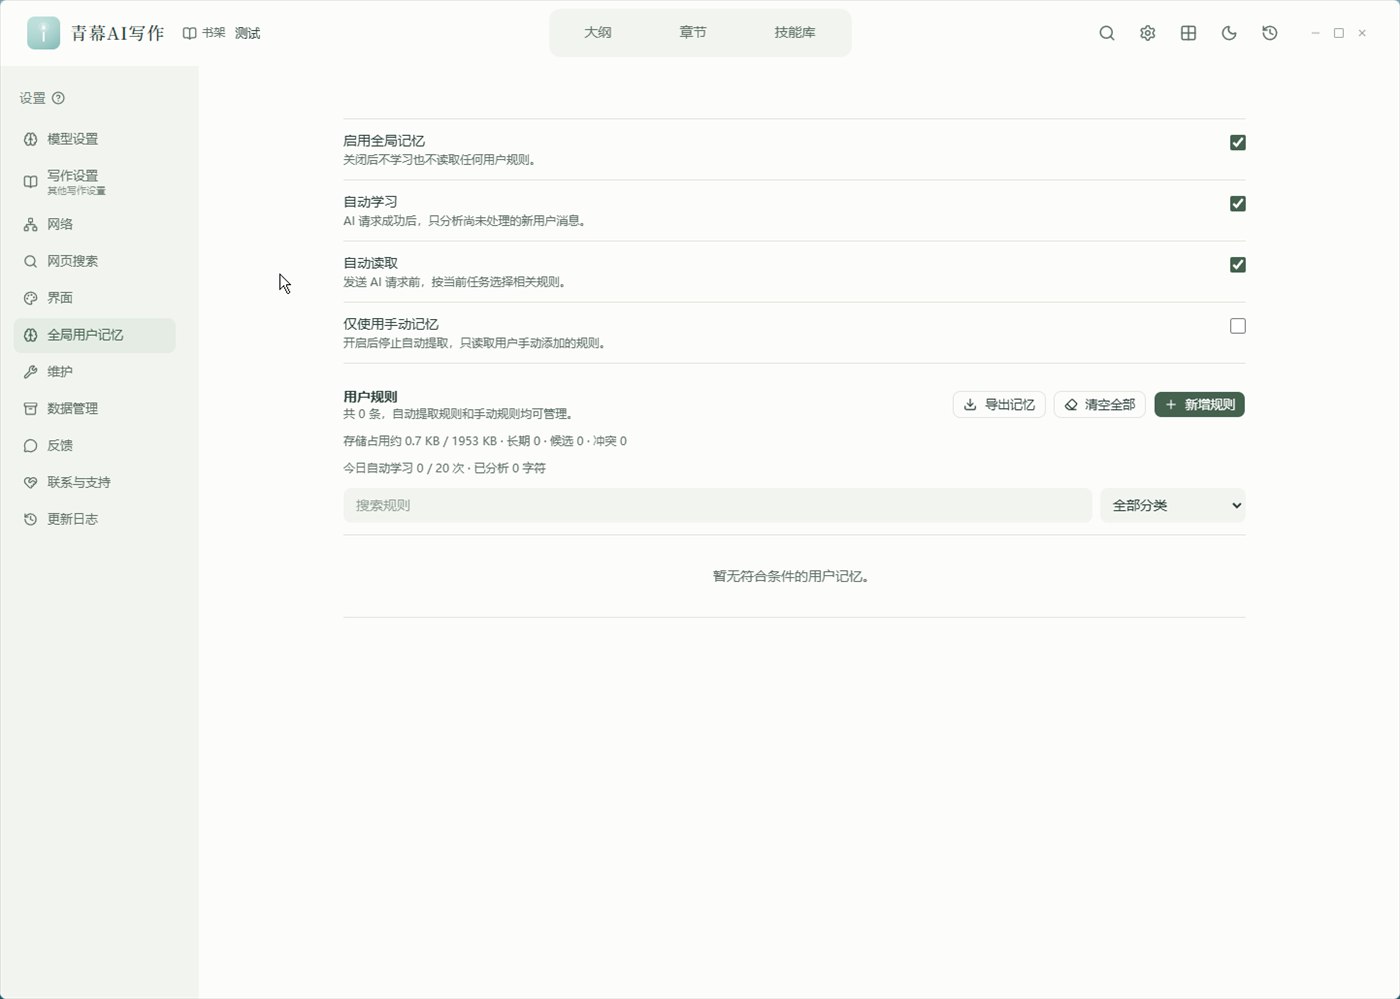The image size is (1400, 999).
Task: Go to 网络 settings in sidebar
Action: point(95,224)
